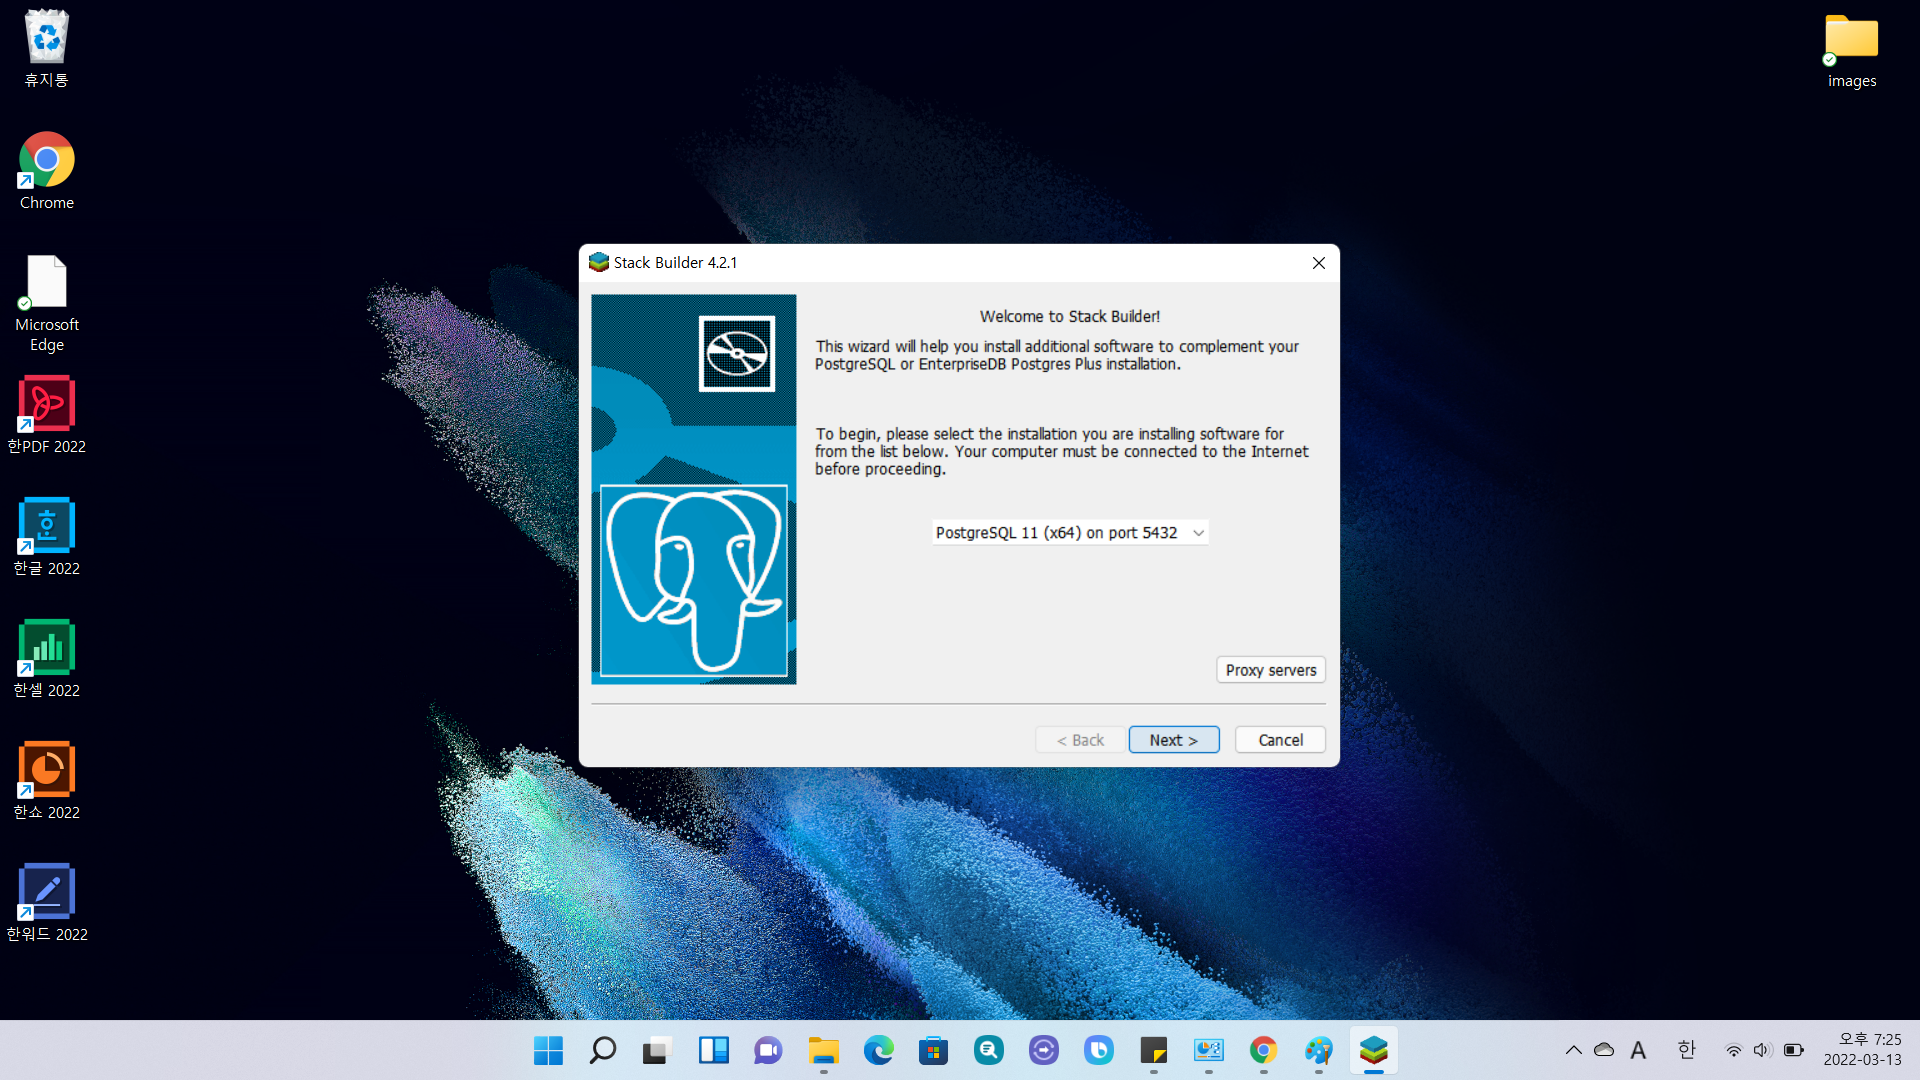Open the 한PDF 2022 desktop icon
The height and width of the screenshot is (1080, 1920).
pos(47,405)
